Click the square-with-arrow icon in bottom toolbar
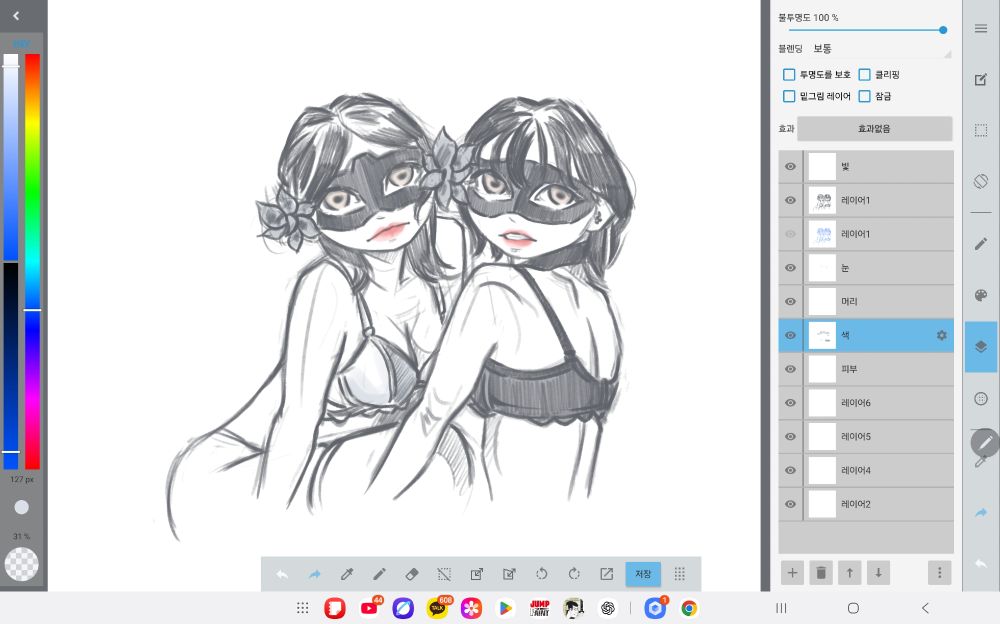The image size is (1000, 624). pos(477,574)
